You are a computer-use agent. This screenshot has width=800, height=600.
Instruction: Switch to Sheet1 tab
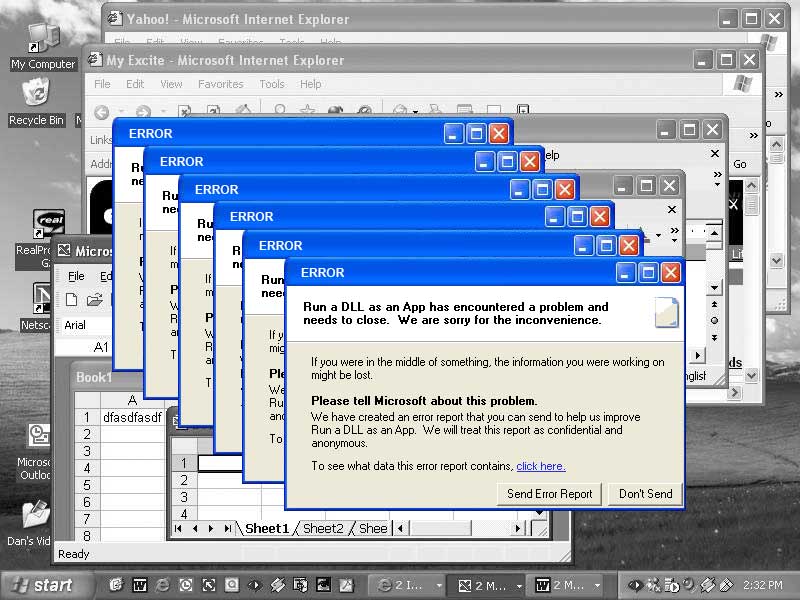(267, 529)
